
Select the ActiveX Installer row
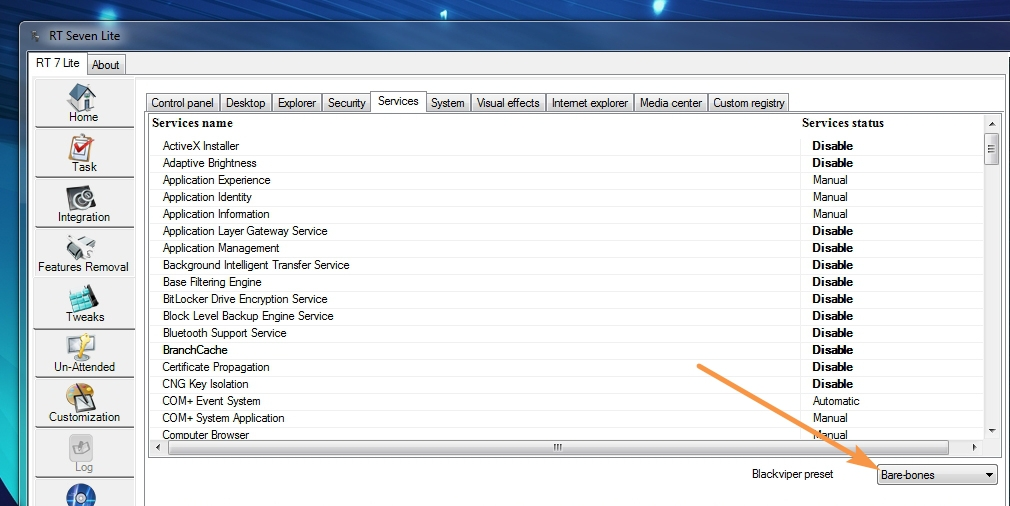pyautogui.click(x=567, y=146)
